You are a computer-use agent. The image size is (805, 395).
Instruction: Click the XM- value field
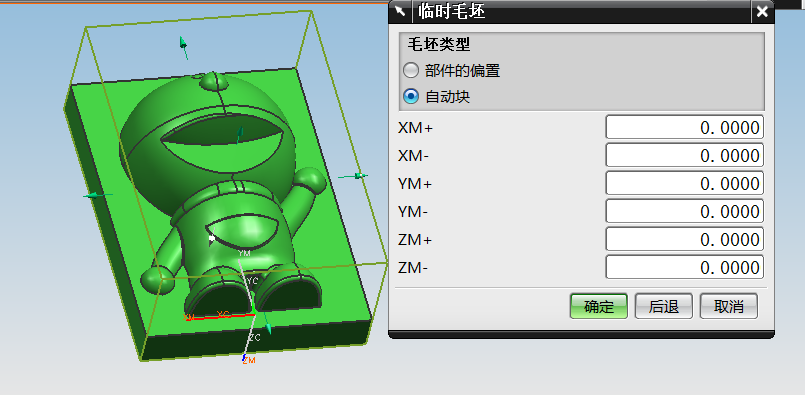(684, 155)
